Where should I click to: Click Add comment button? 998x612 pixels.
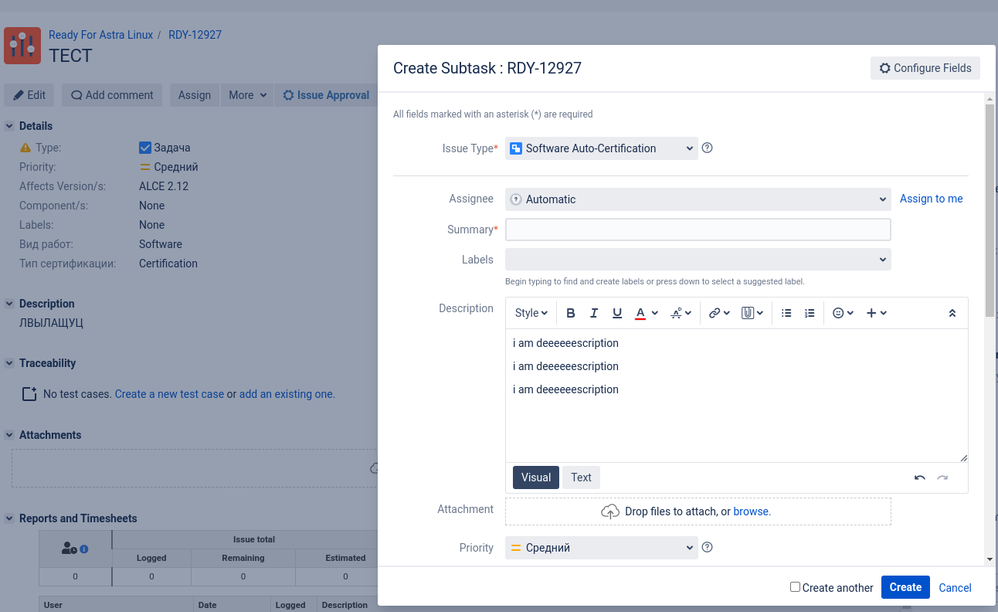pyautogui.click(x=112, y=95)
